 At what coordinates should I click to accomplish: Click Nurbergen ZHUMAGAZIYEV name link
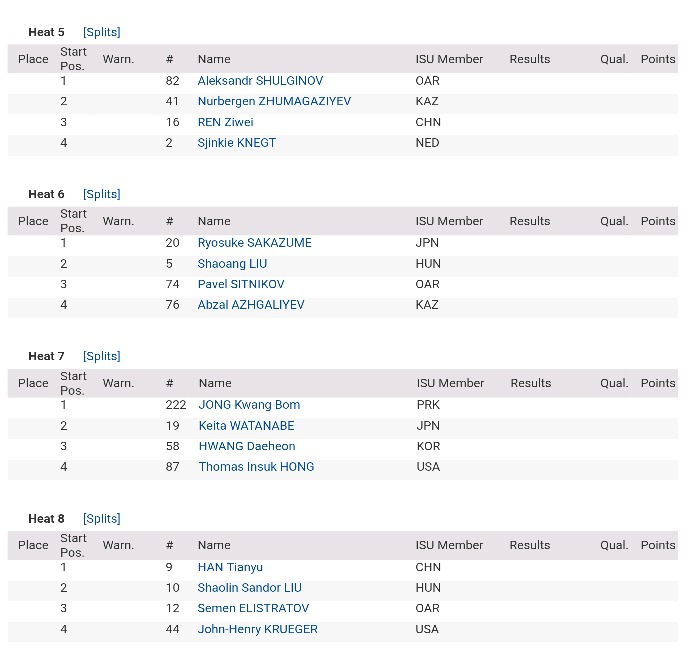pos(274,101)
